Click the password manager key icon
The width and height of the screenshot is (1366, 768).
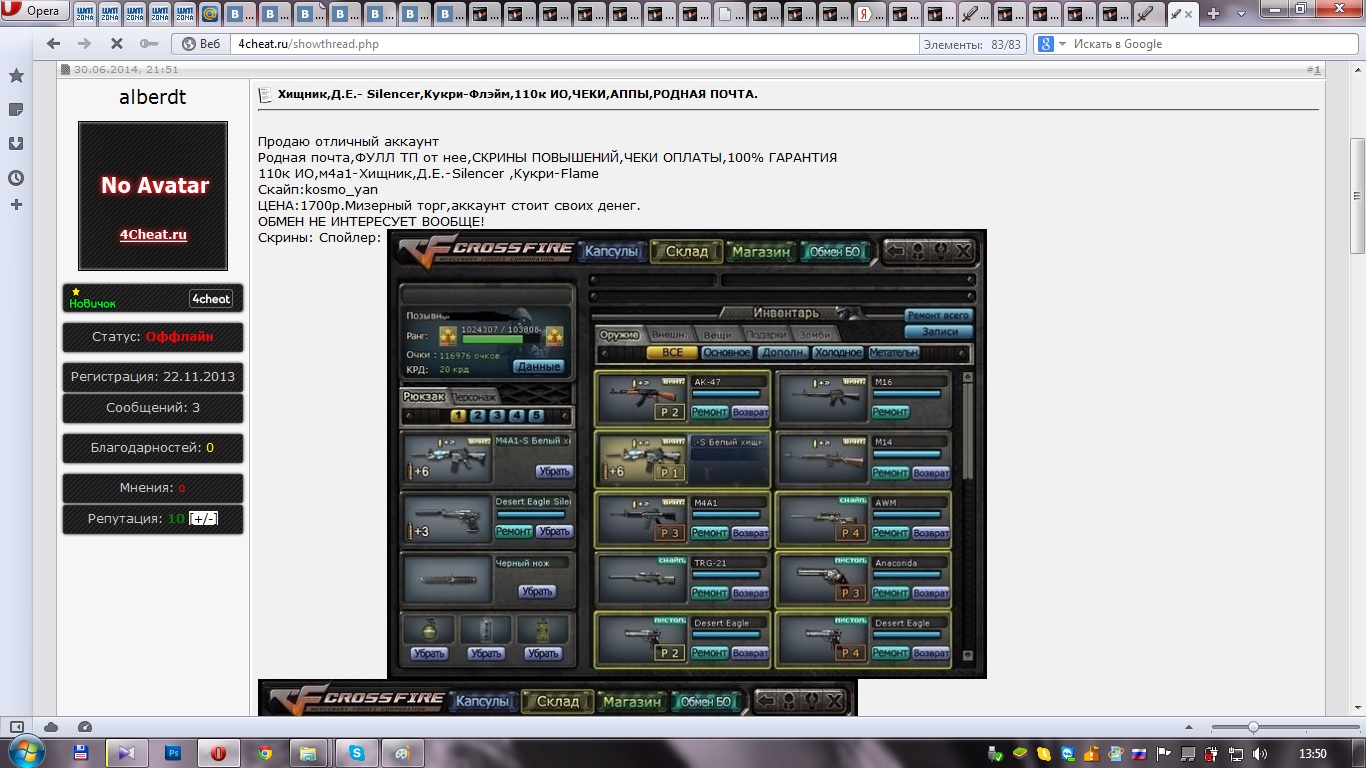point(148,44)
